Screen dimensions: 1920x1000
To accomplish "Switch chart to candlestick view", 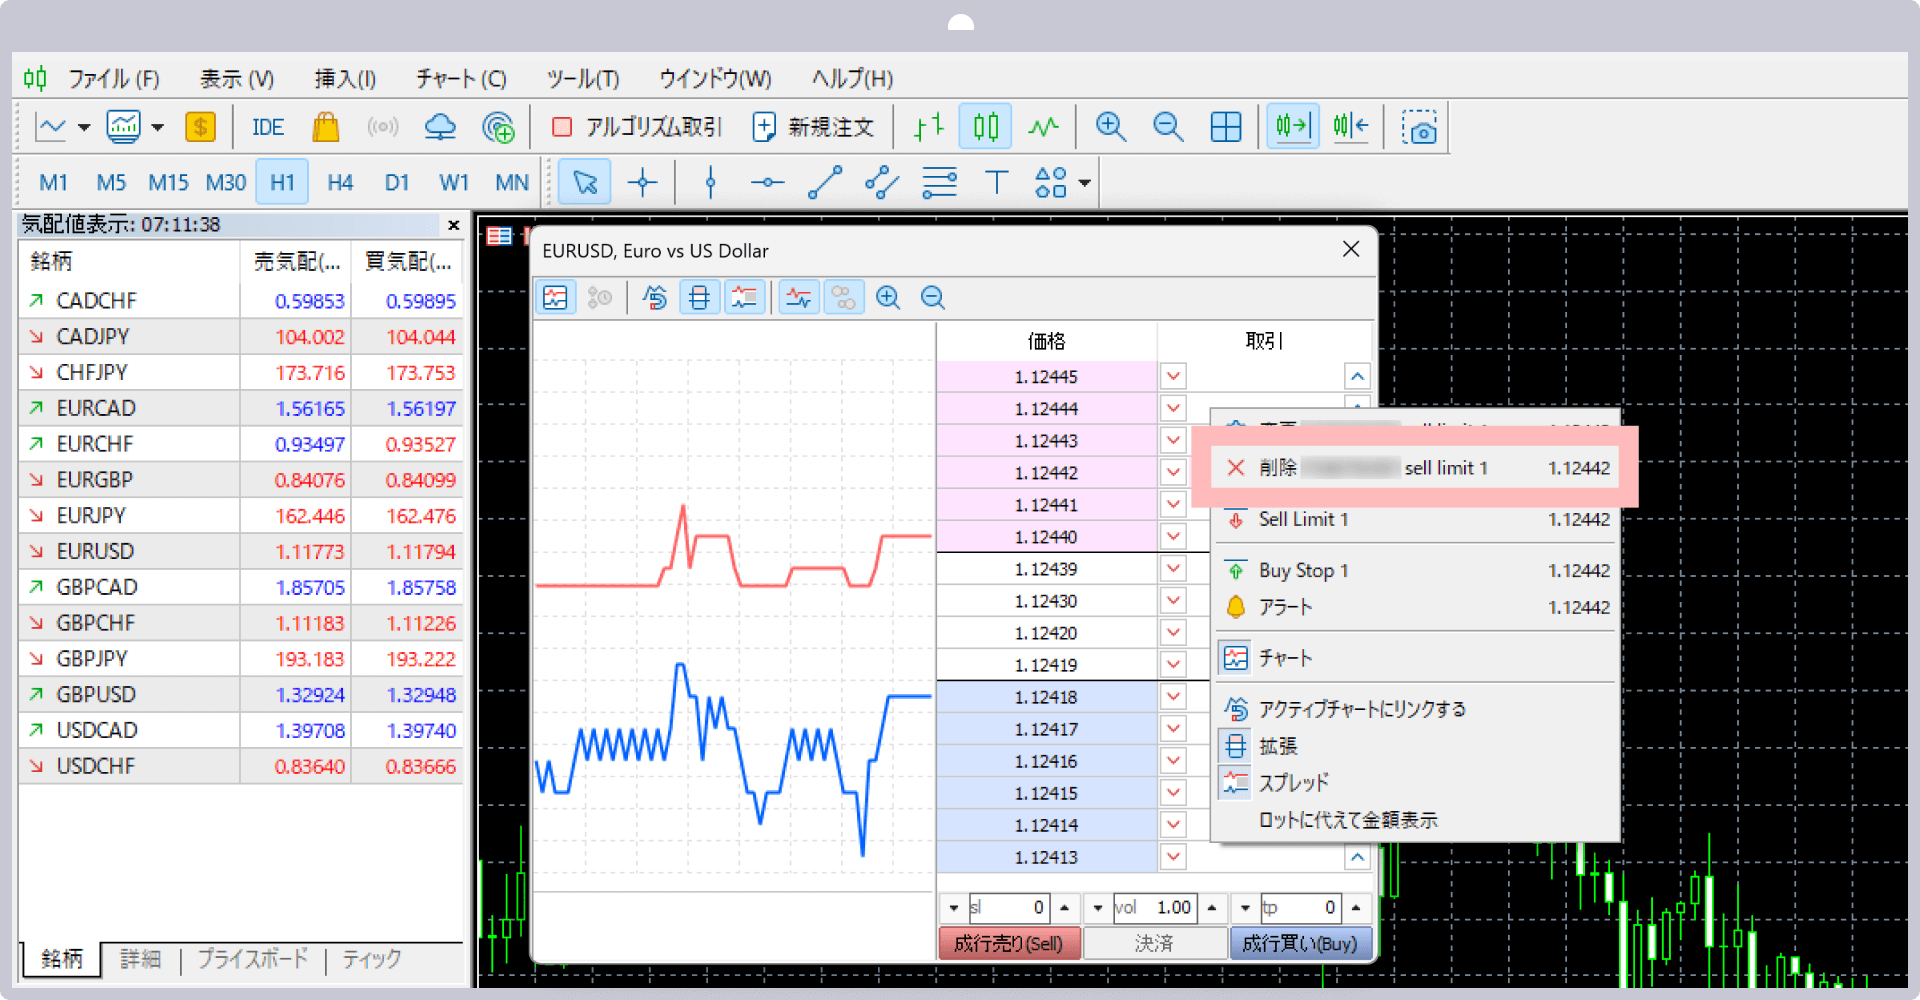I will tap(985, 127).
